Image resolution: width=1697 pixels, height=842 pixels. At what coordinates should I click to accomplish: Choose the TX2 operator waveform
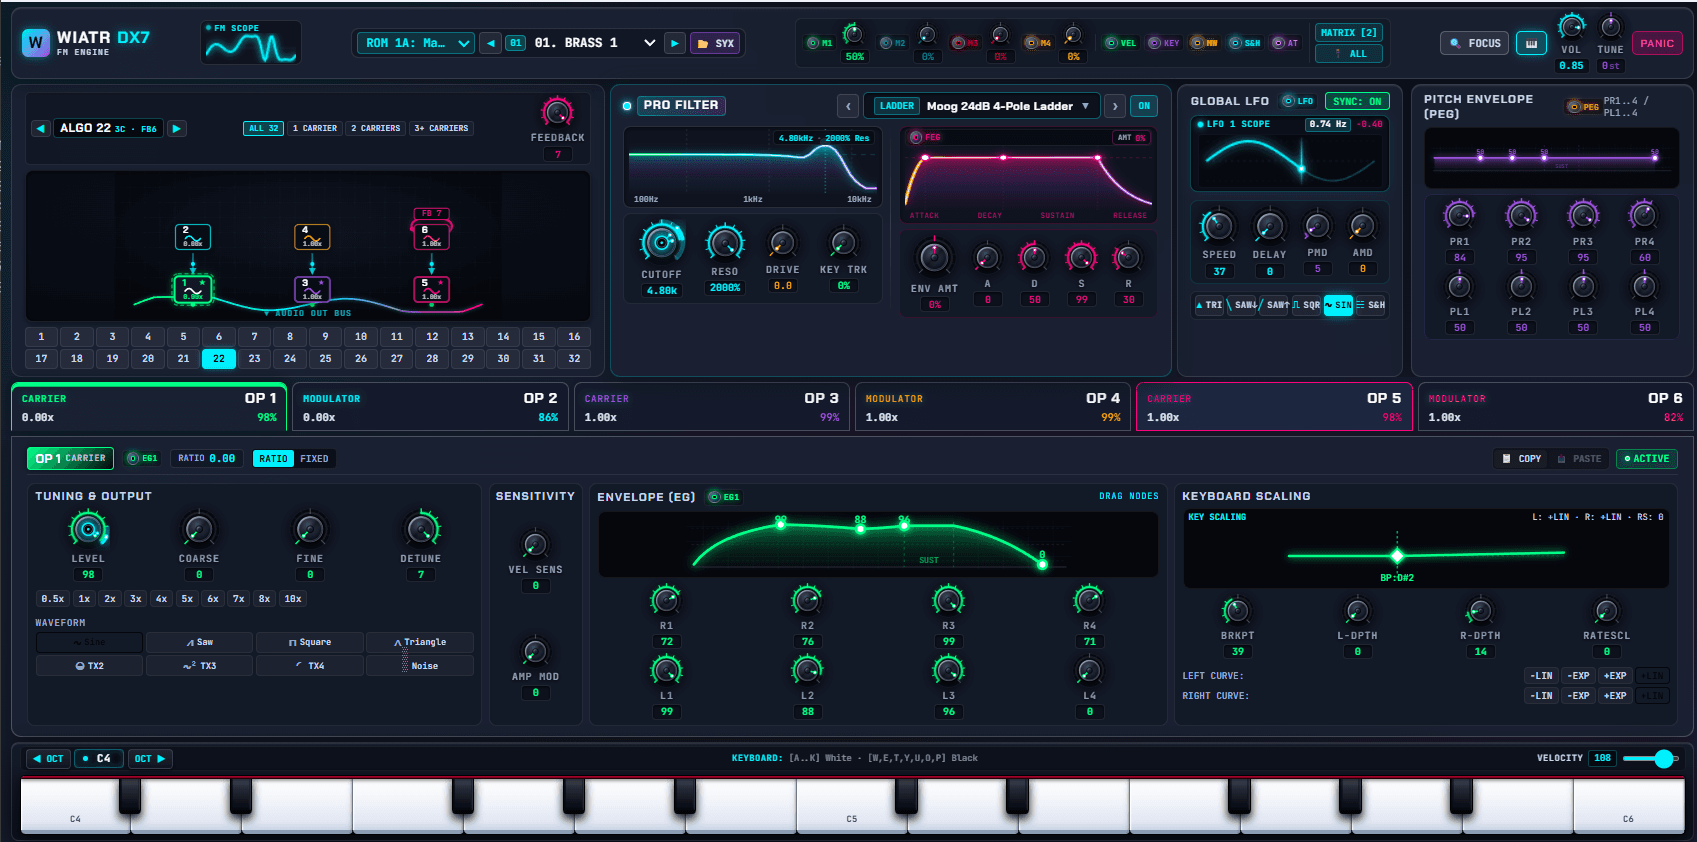pyautogui.click(x=90, y=666)
